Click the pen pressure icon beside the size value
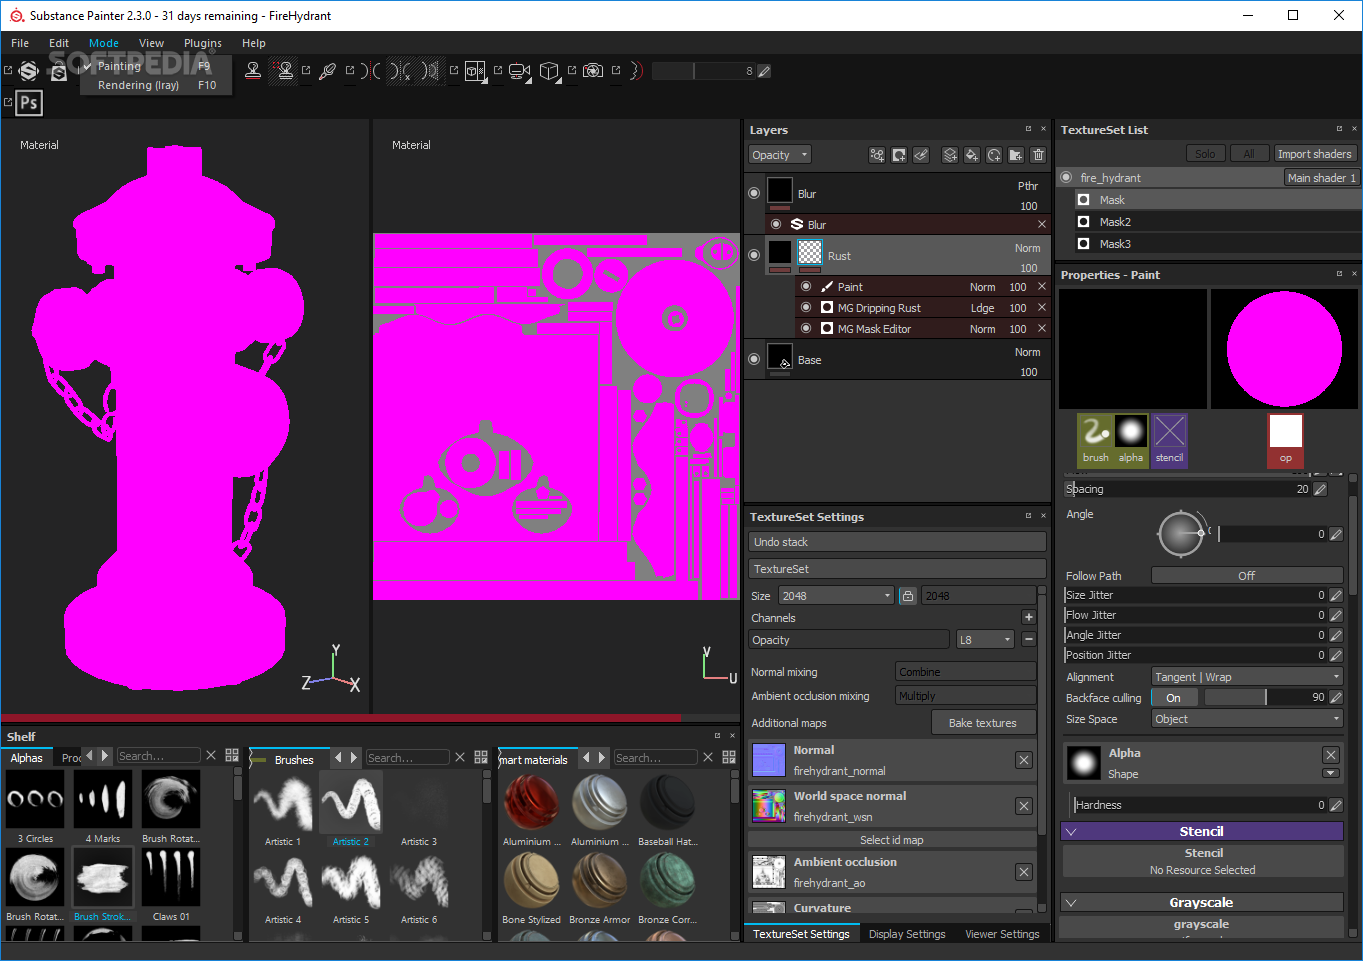 click(764, 71)
